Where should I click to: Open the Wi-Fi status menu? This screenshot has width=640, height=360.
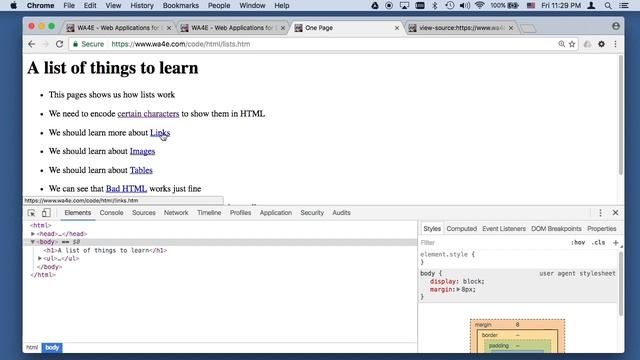(x=480, y=6)
